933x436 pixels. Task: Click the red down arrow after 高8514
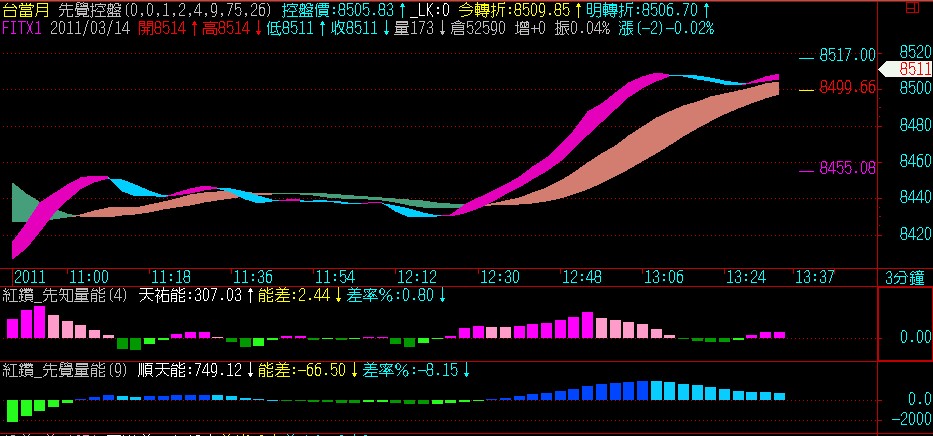(x=259, y=28)
